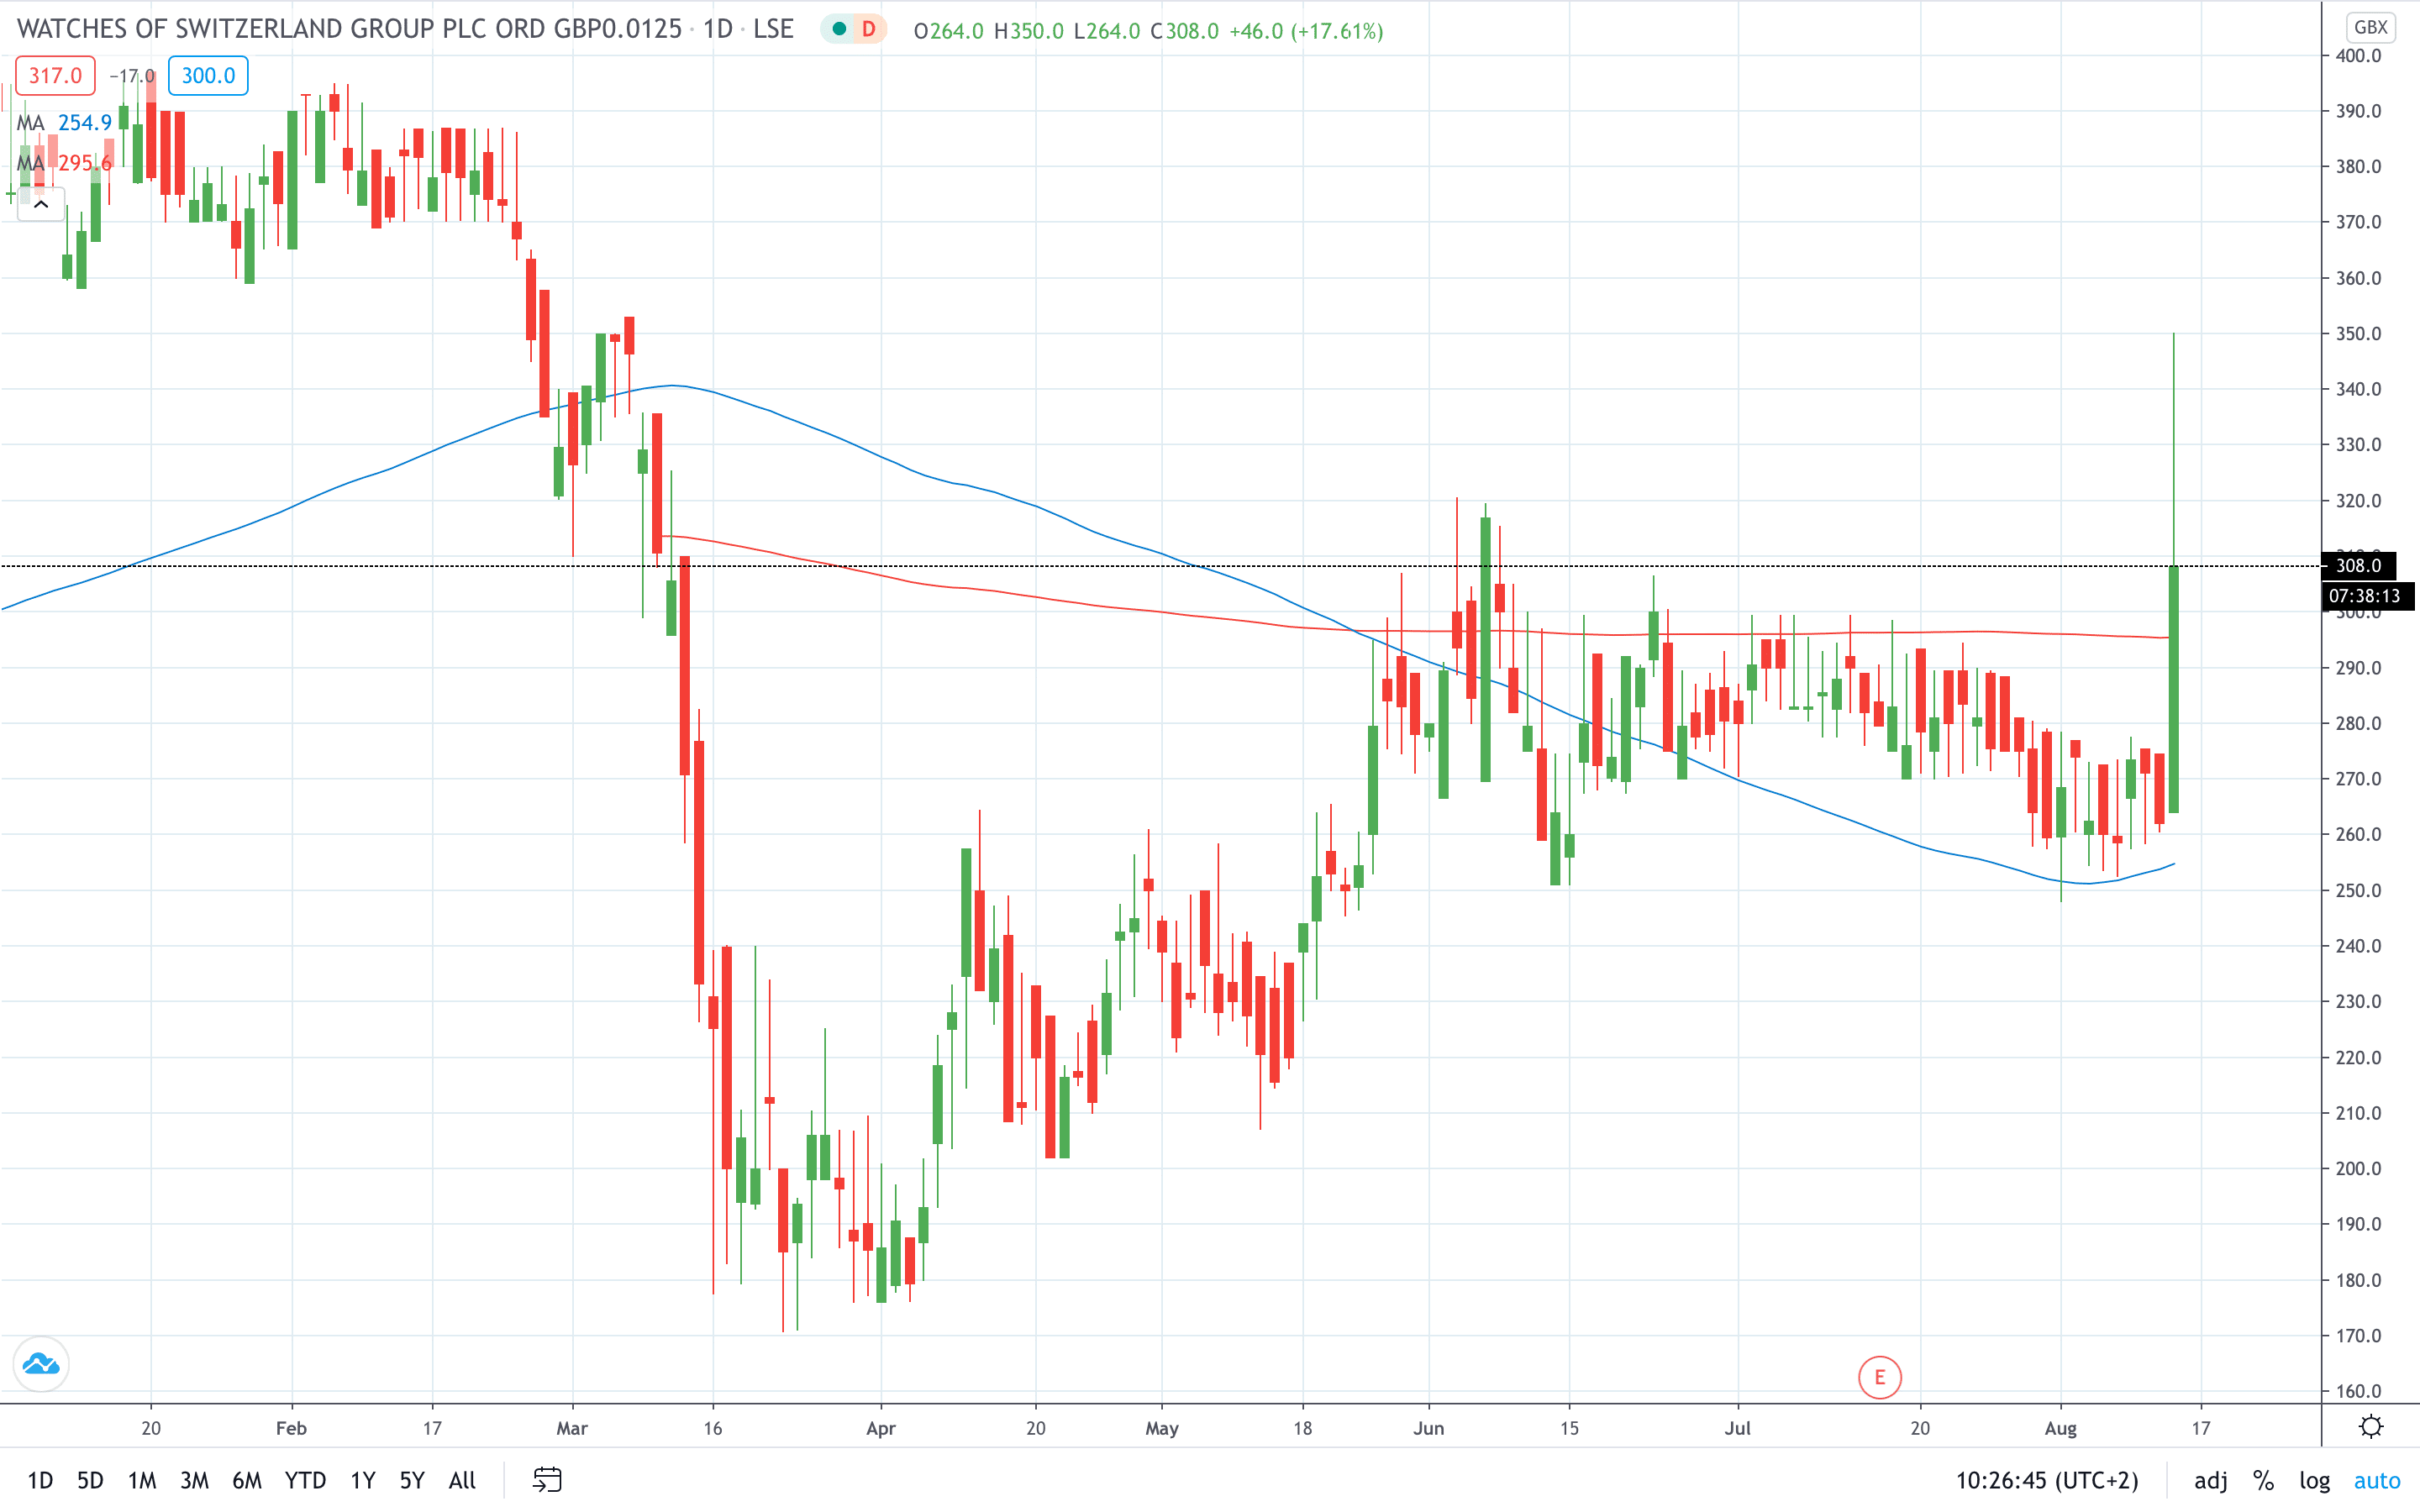Select the 1D time range
2420x1512 pixels.
(40, 1481)
